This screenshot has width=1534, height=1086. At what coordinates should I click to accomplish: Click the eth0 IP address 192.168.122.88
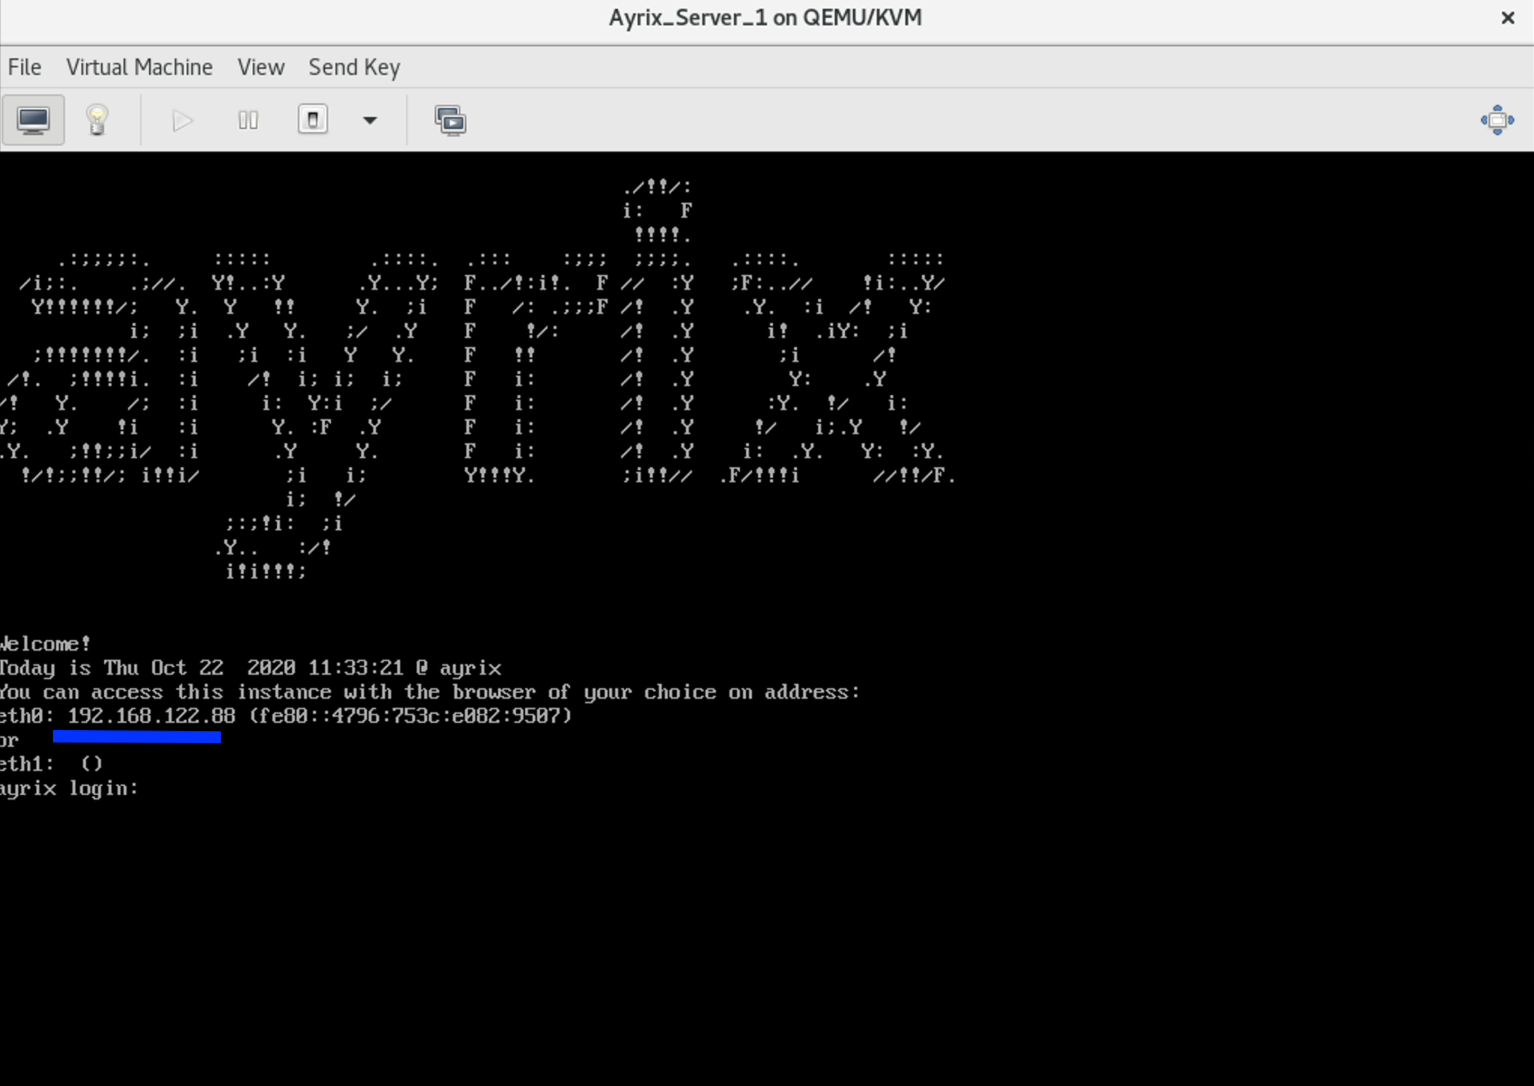tap(151, 716)
